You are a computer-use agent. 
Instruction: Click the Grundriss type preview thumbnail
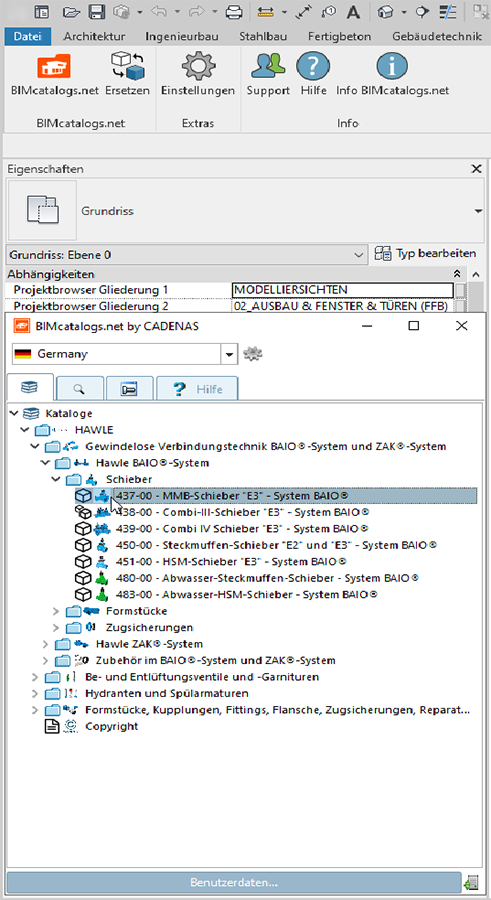click(42, 211)
